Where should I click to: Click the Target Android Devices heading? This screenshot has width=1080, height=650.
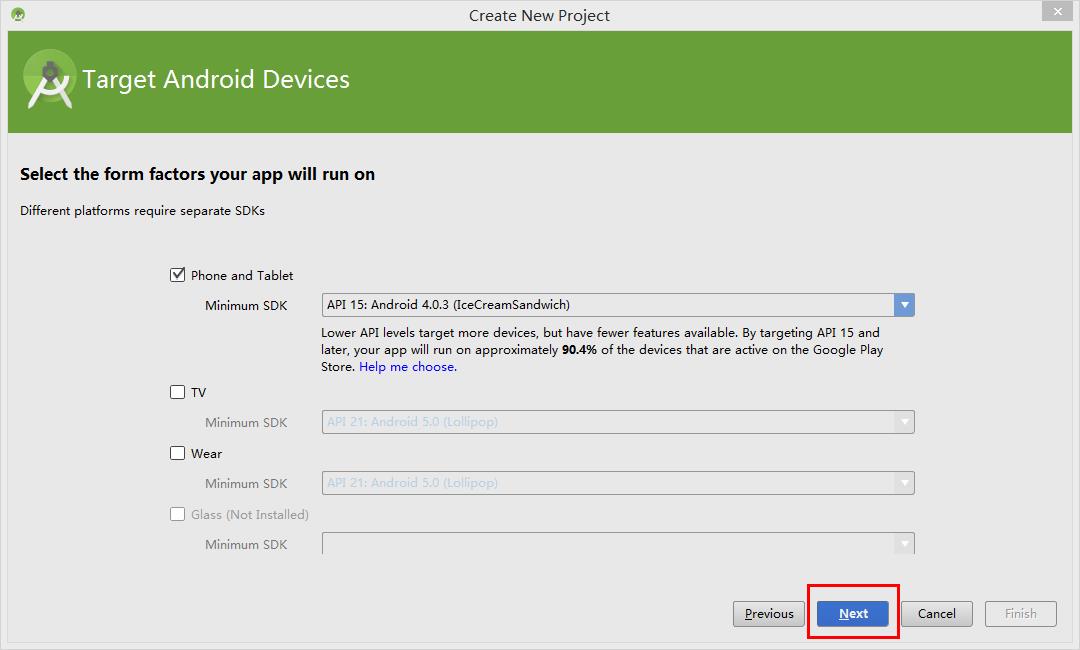[x=216, y=79]
